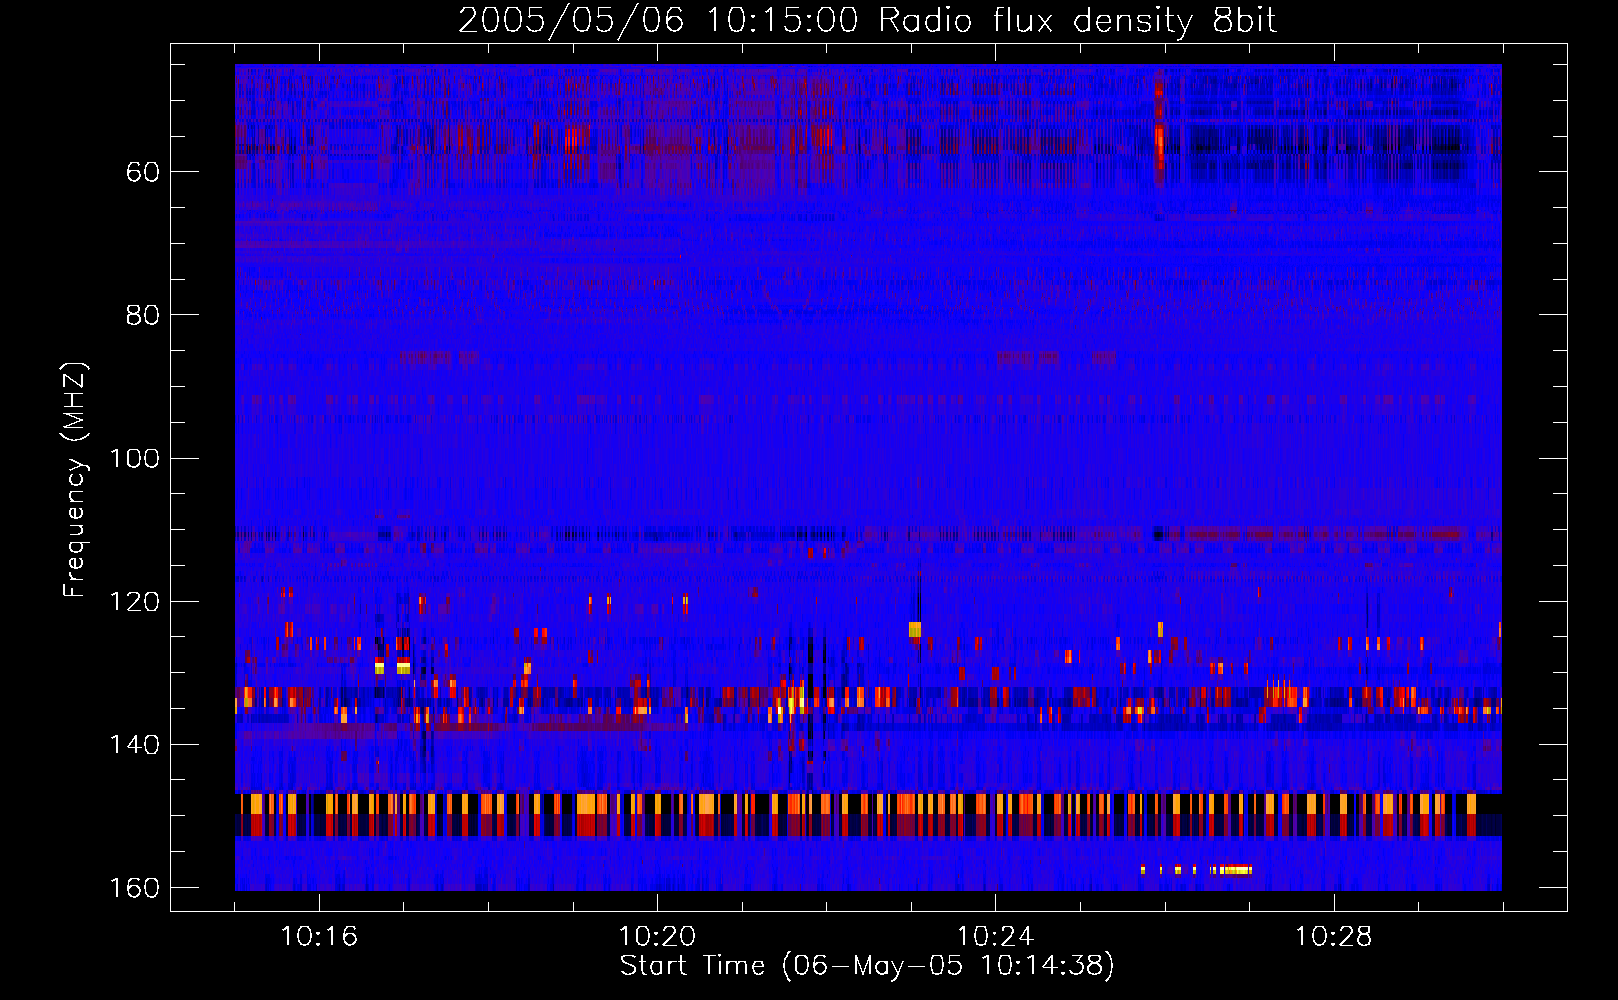
Task: Click the '100' frequency tick label
Action: [134, 458]
